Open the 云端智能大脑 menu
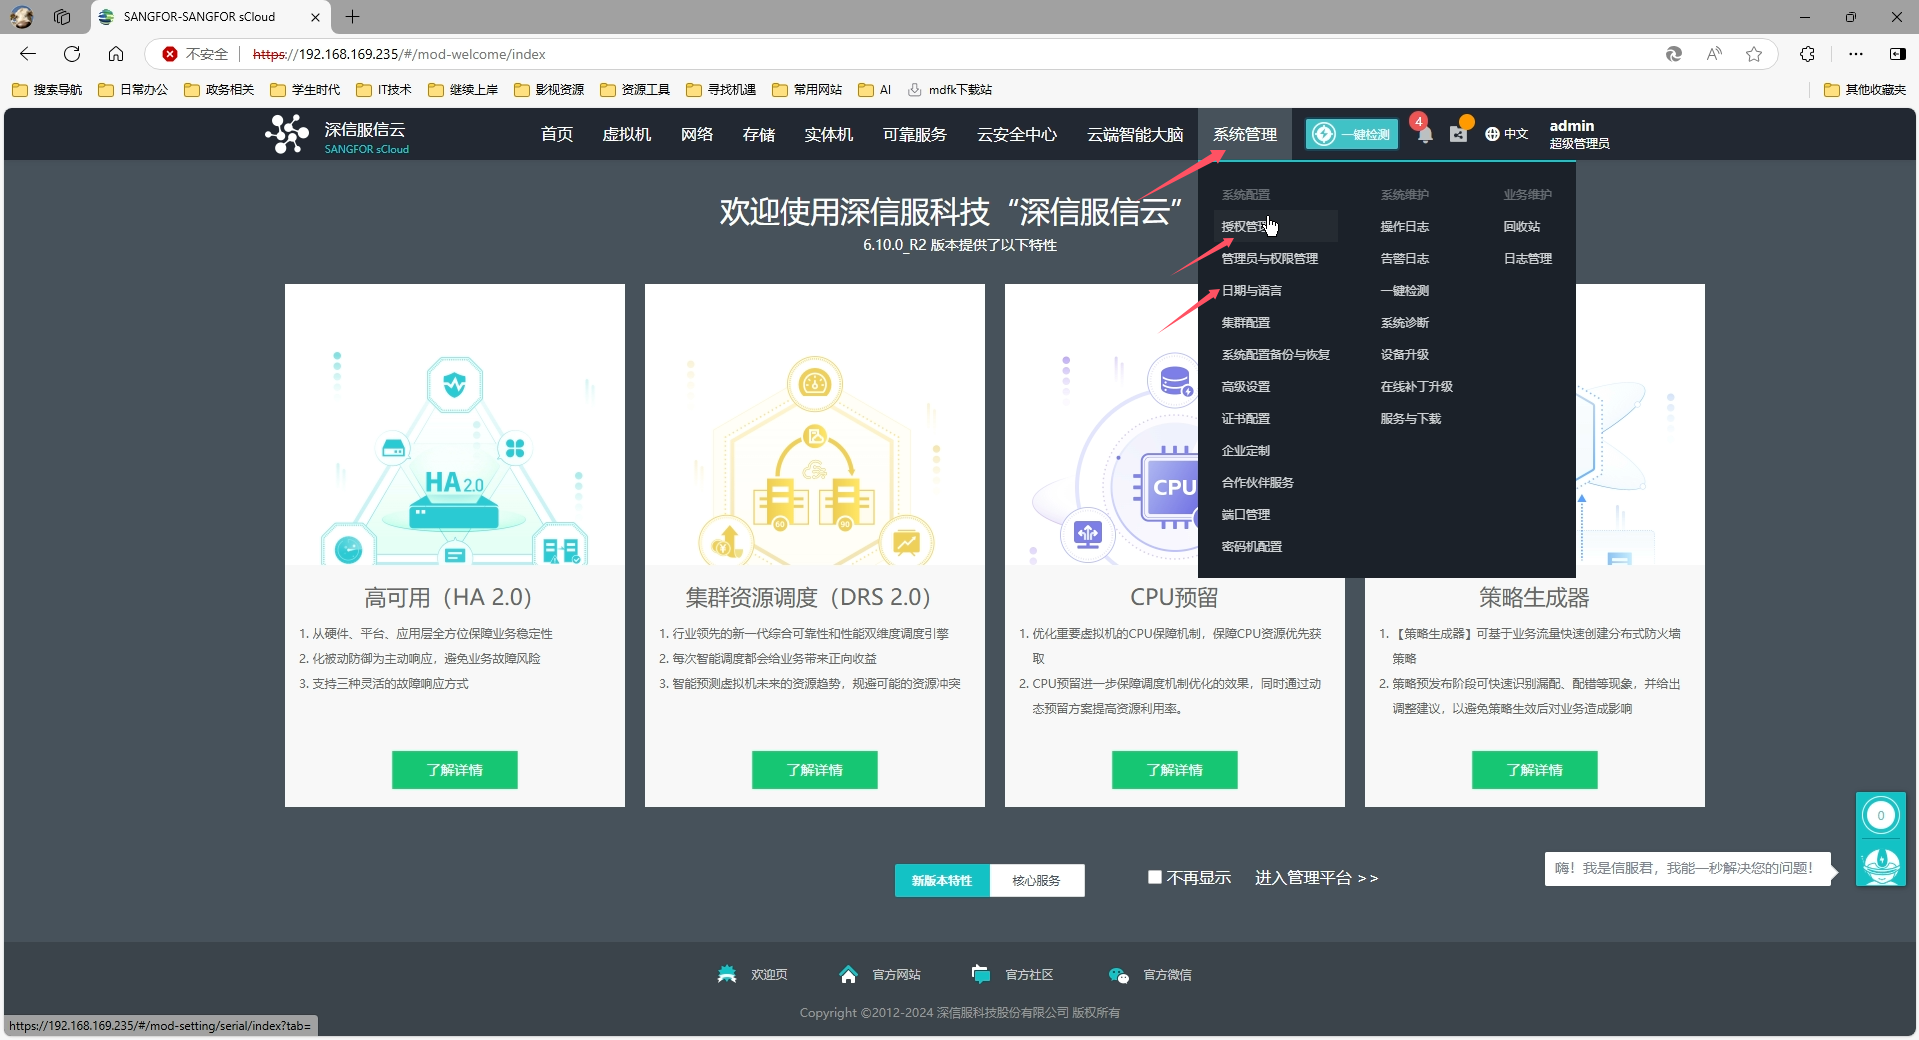Screen dimensions: 1919x1040 [x=1135, y=134]
